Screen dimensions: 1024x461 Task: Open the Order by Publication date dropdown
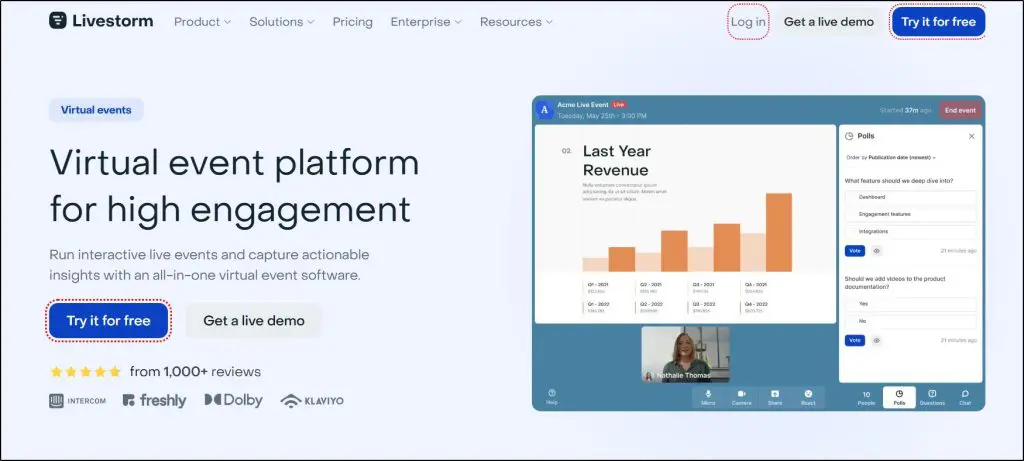(891, 158)
